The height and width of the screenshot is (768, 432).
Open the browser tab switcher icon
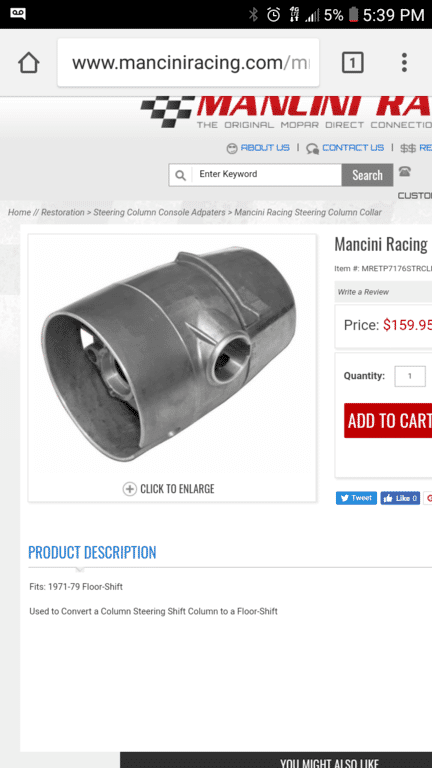coord(352,63)
